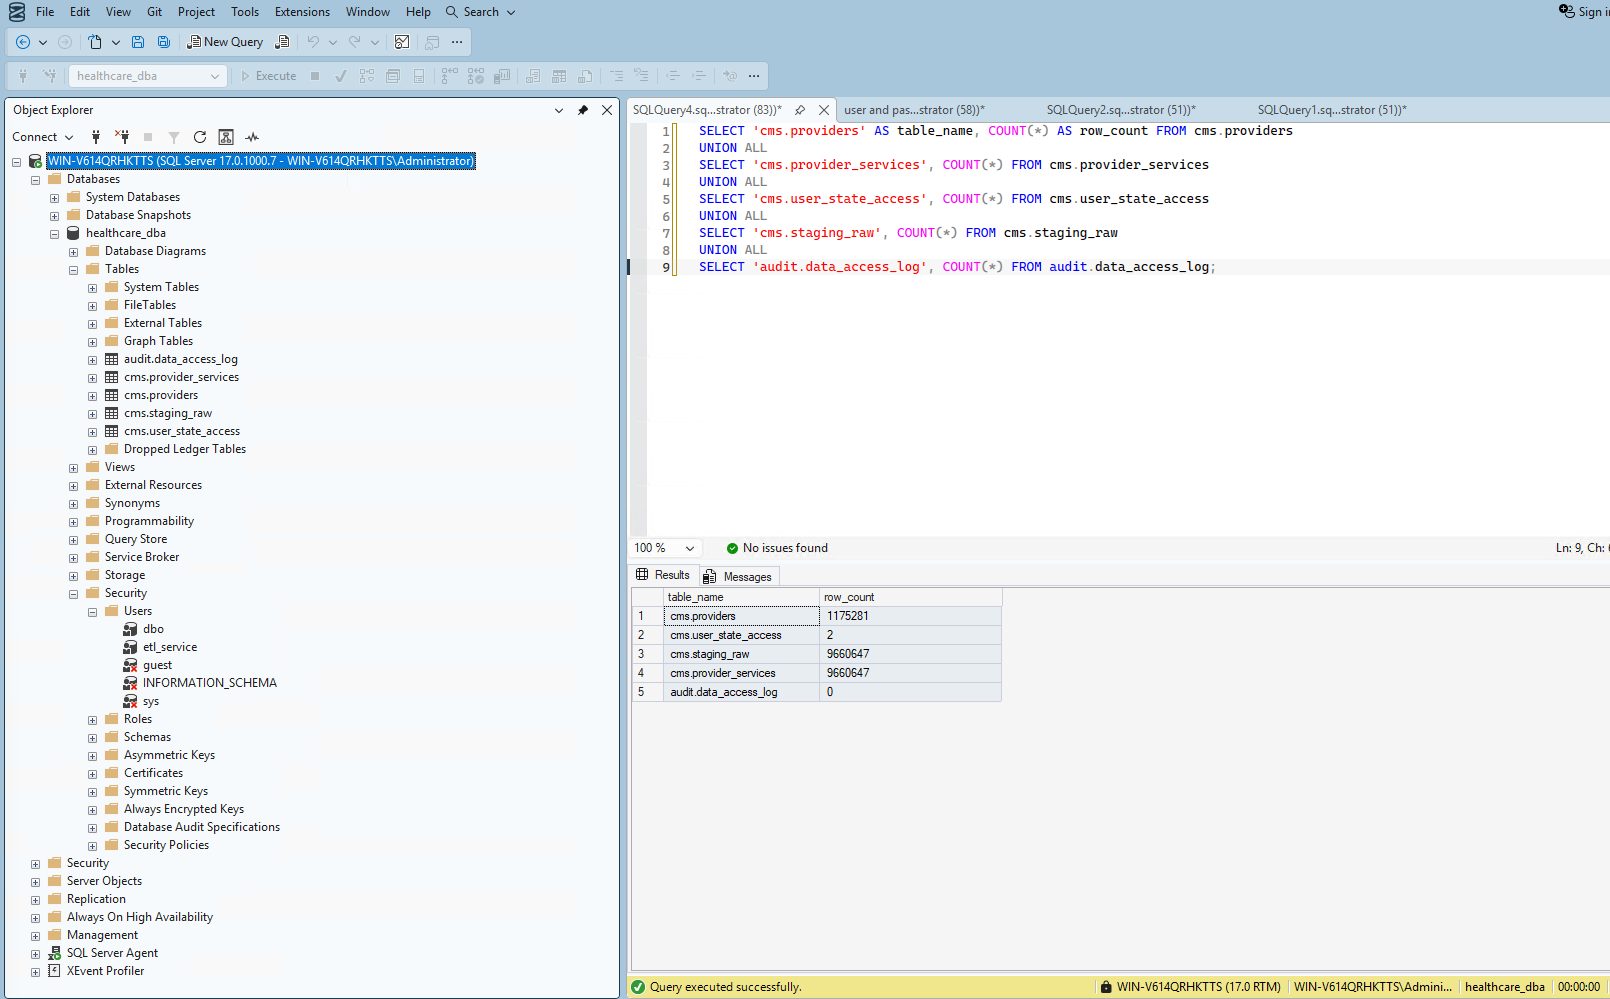Image resolution: width=1610 pixels, height=999 pixels.
Task: Click Object Explorer Connect plug icon
Action: (96, 137)
